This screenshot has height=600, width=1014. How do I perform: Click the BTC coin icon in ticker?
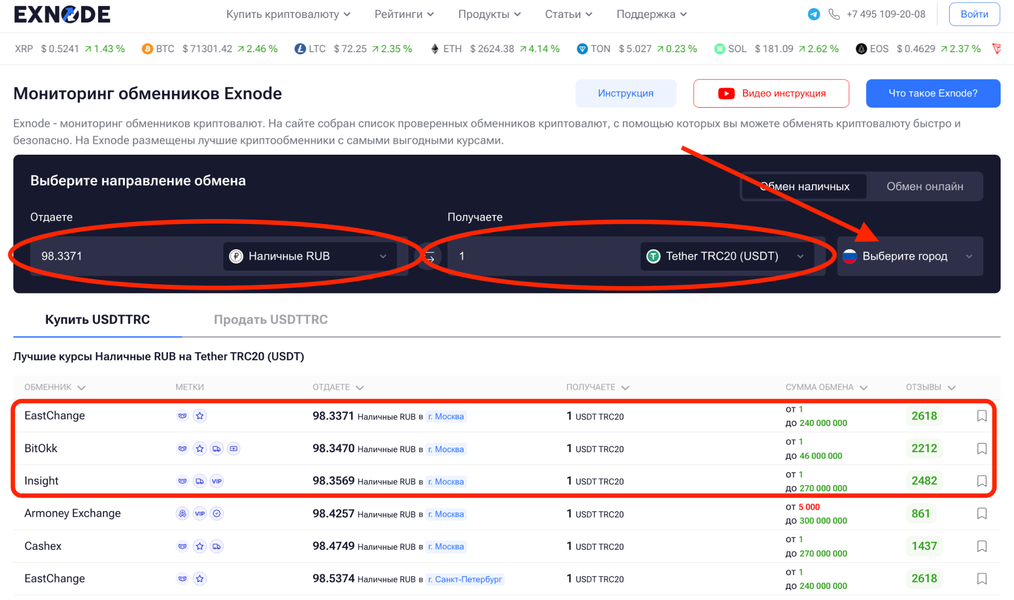(147, 49)
